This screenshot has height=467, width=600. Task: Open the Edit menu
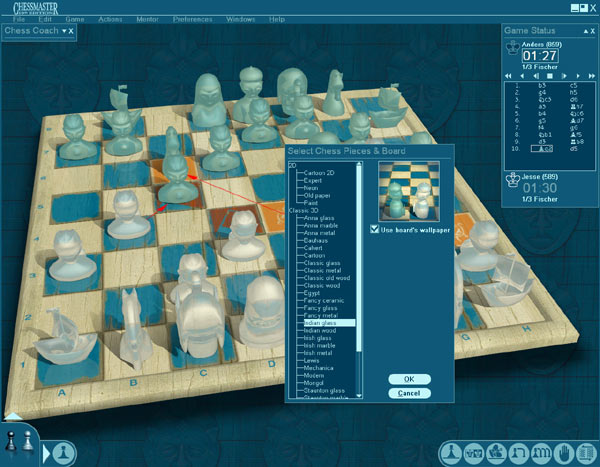pyautogui.click(x=45, y=20)
